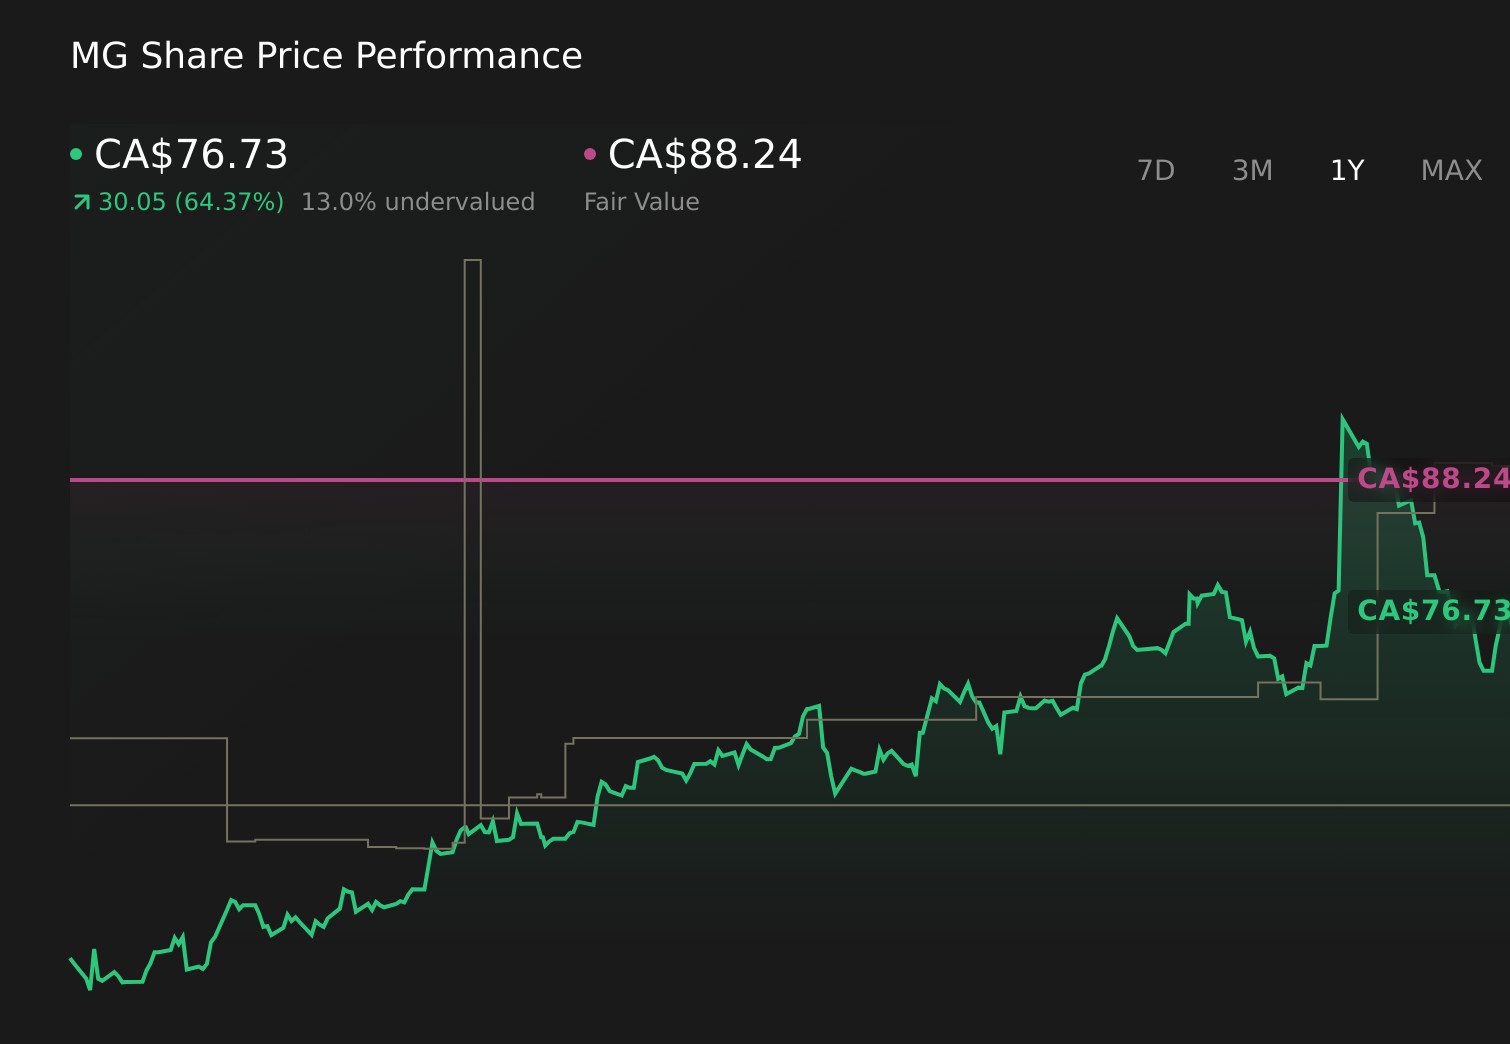Click the 30.05 (64.37%) gain text
Viewport: 1510px width, 1044px height.
(191, 202)
